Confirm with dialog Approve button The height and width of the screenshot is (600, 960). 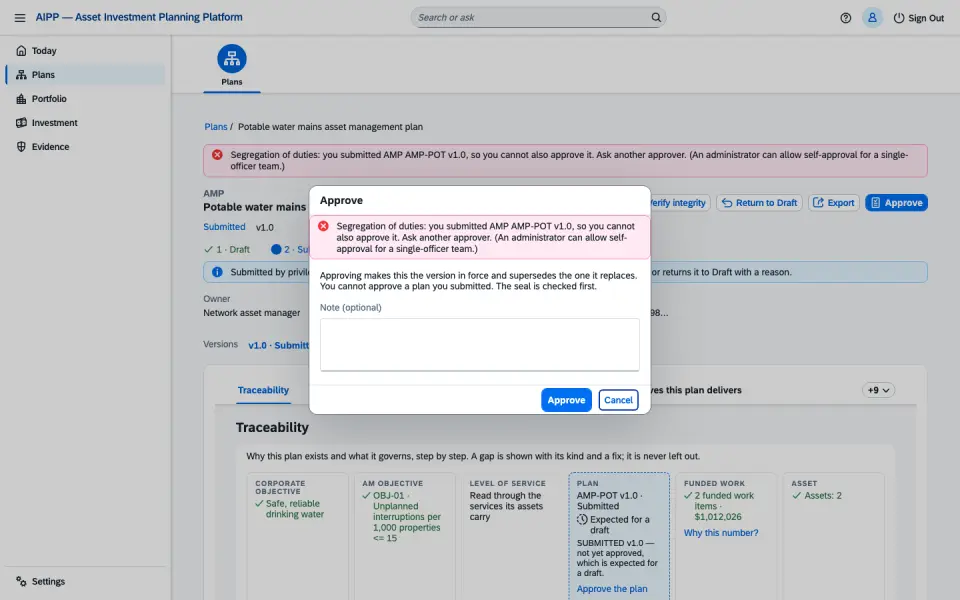pos(566,400)
